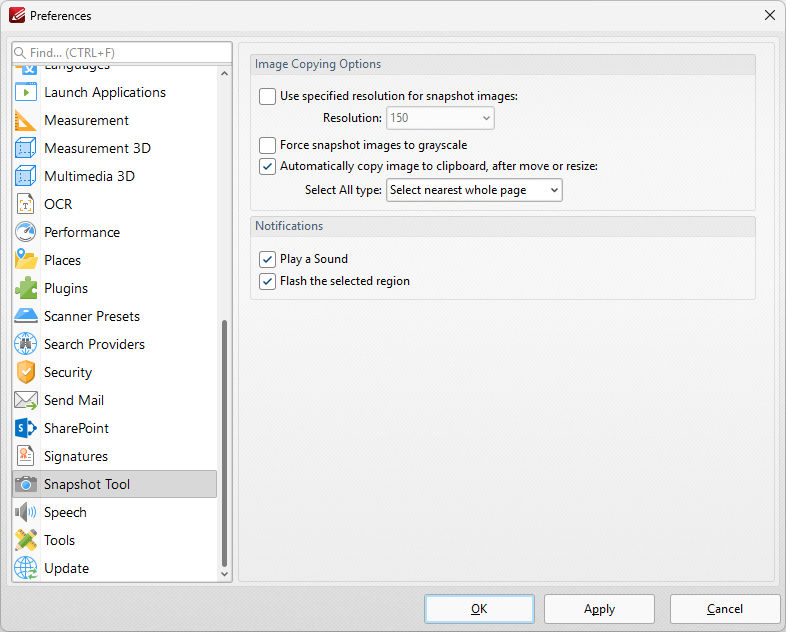Select the Snapshot Tool label text

pos(87,484)
